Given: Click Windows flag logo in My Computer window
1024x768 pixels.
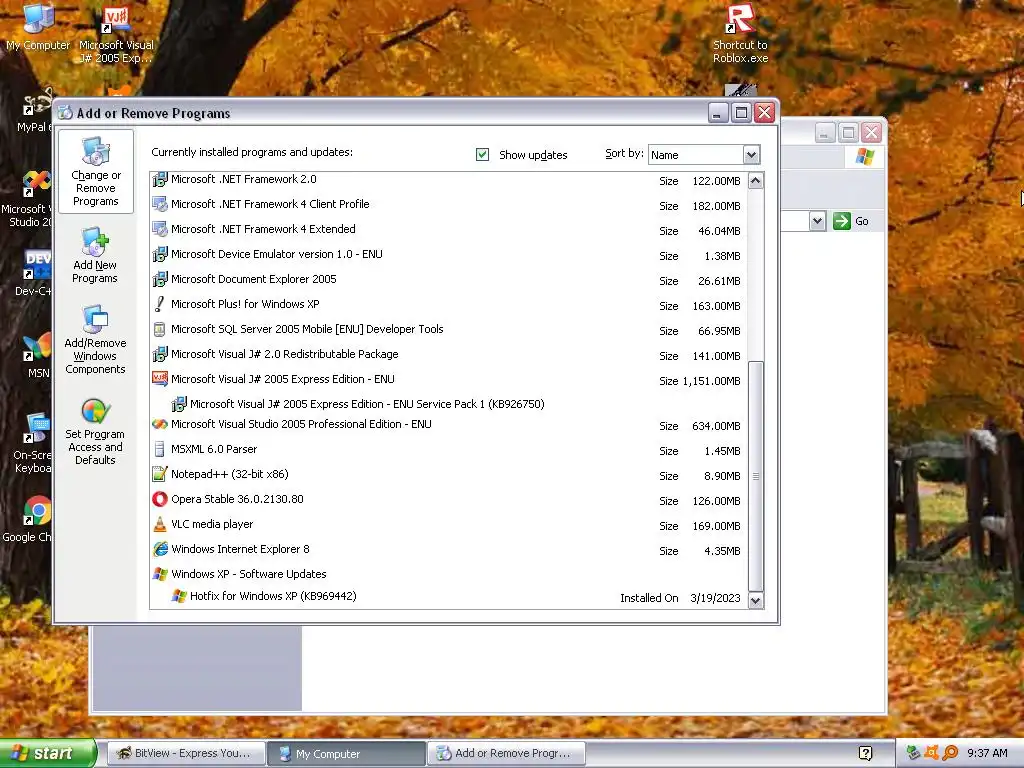Looking at the screenshot, I should tap(865, 157).
